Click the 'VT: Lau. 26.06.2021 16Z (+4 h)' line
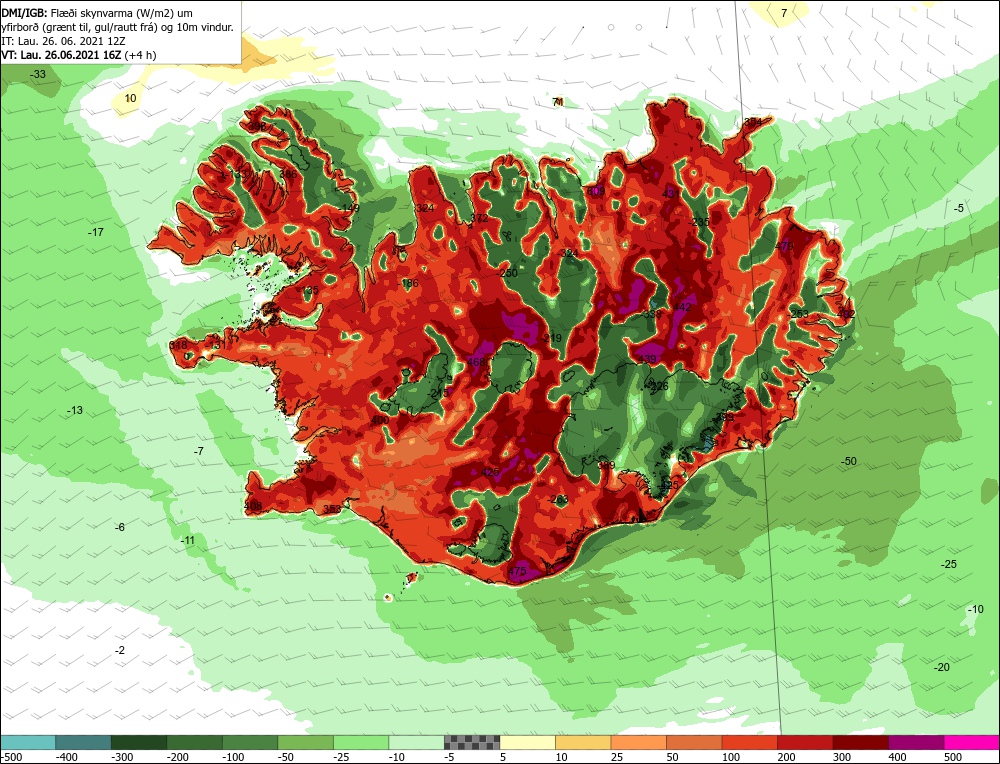This screenshot has width=1000, height=764. point(78,55)
